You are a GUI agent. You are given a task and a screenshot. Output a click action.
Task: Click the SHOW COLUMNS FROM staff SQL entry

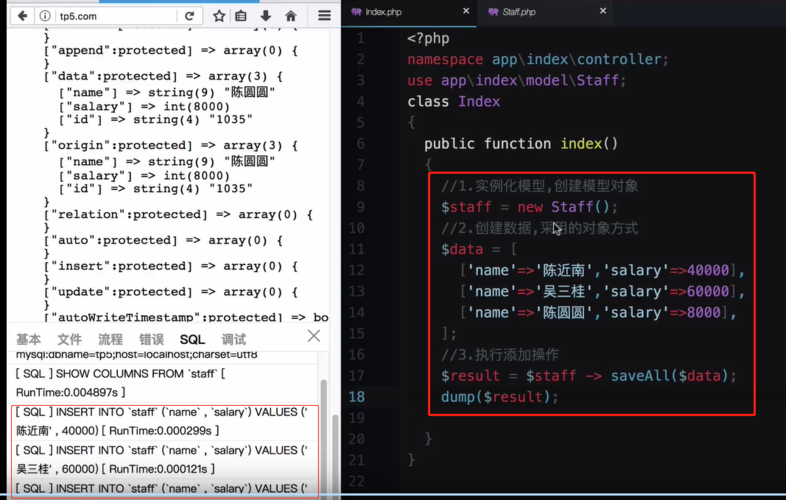coord(163,383)
